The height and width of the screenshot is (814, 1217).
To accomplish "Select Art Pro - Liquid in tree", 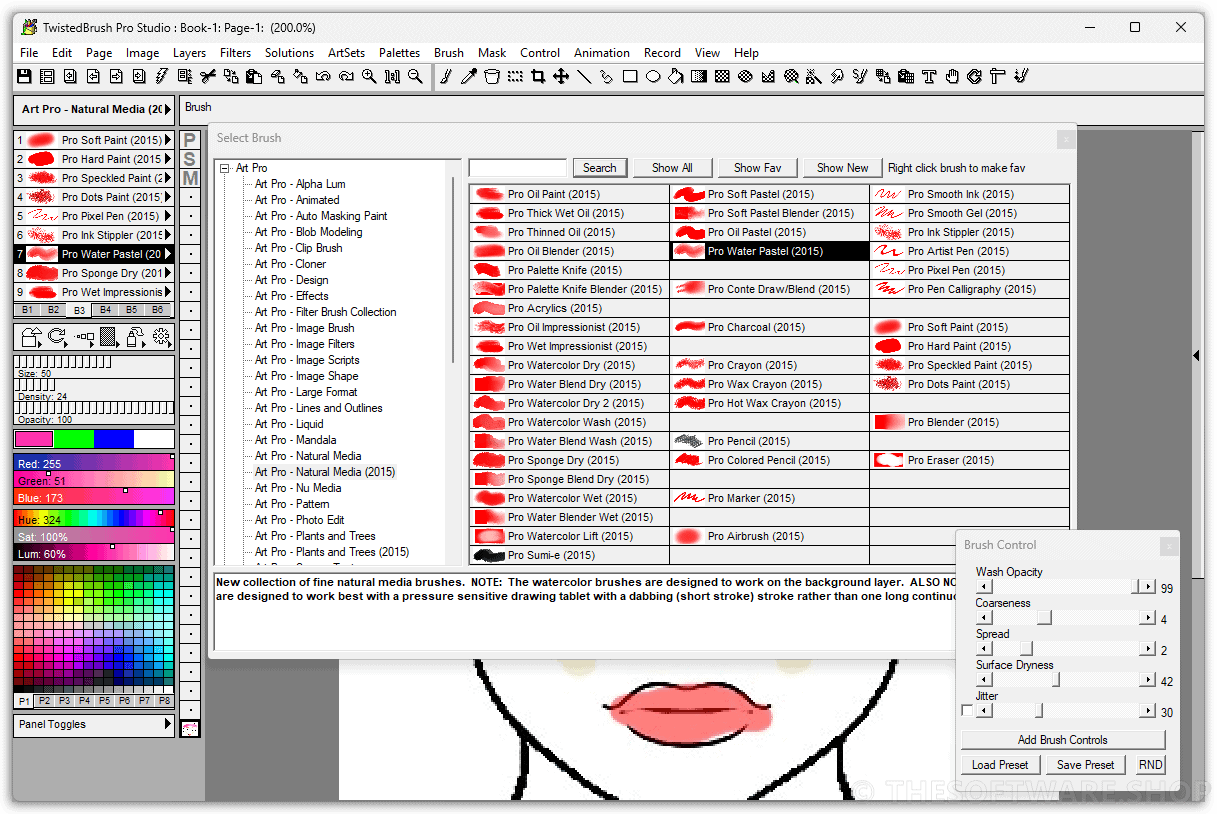I will point(289,424).
